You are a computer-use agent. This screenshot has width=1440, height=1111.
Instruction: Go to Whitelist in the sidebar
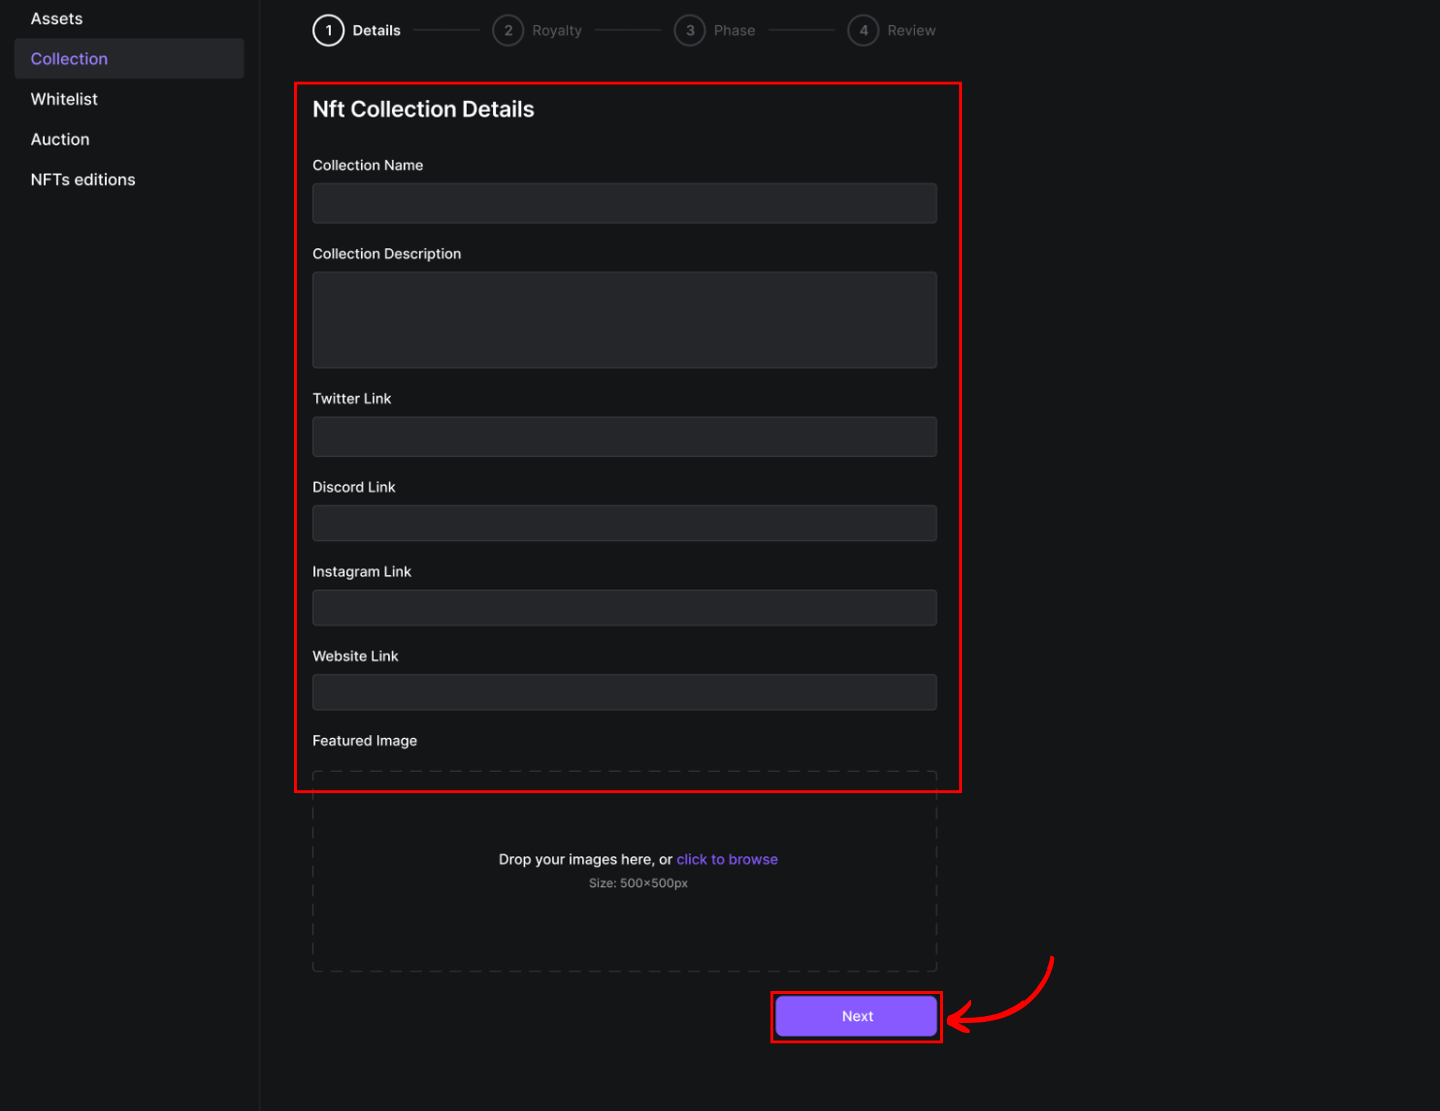pyautogui.click(x=64, y=99)
